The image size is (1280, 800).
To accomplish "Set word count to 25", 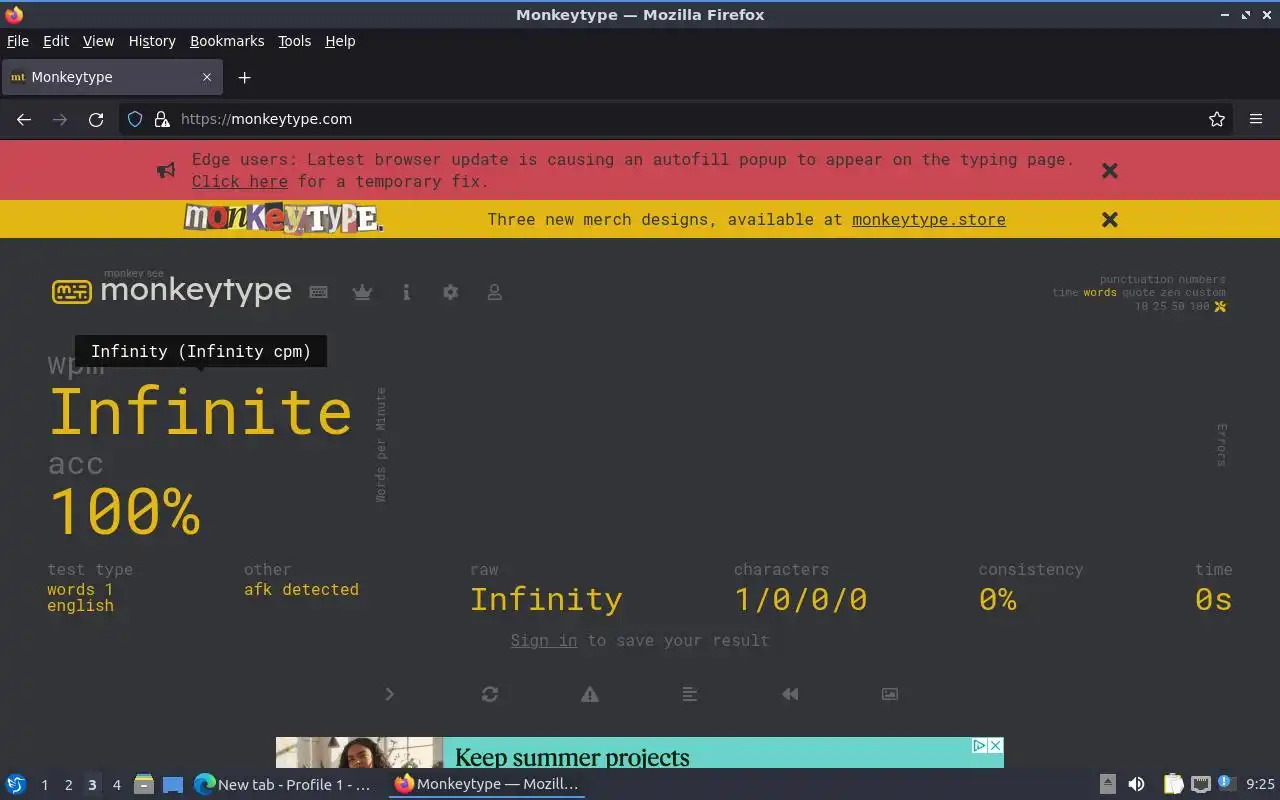I will [1160, 307].
